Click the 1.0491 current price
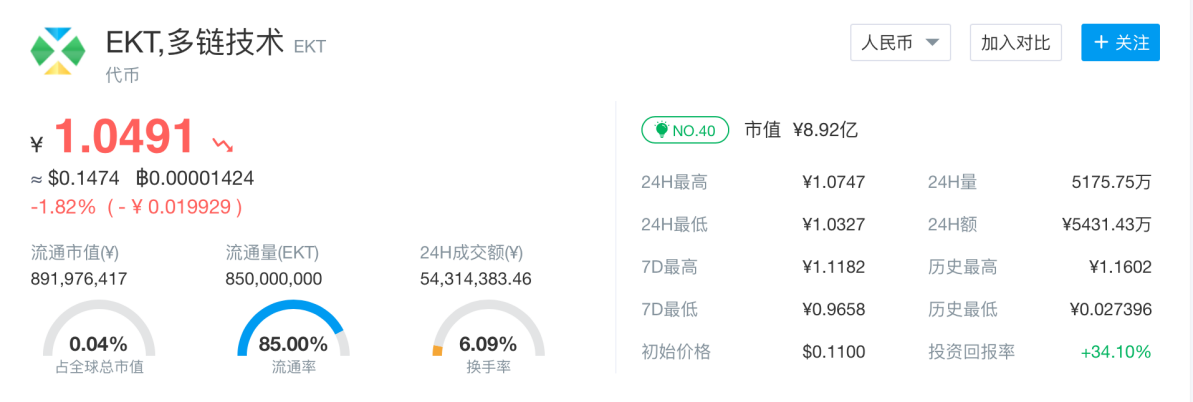 [124, 138]
